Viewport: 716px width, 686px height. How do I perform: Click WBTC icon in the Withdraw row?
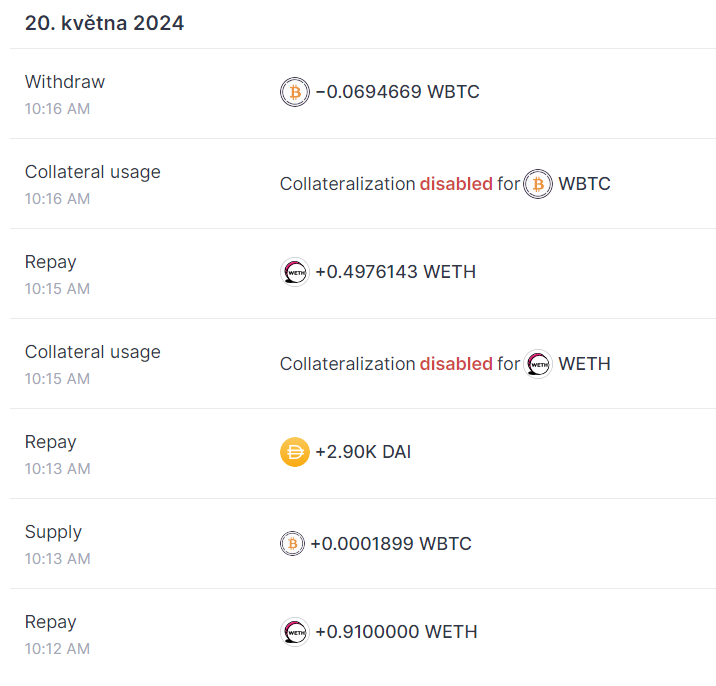(x=295, y=93)
